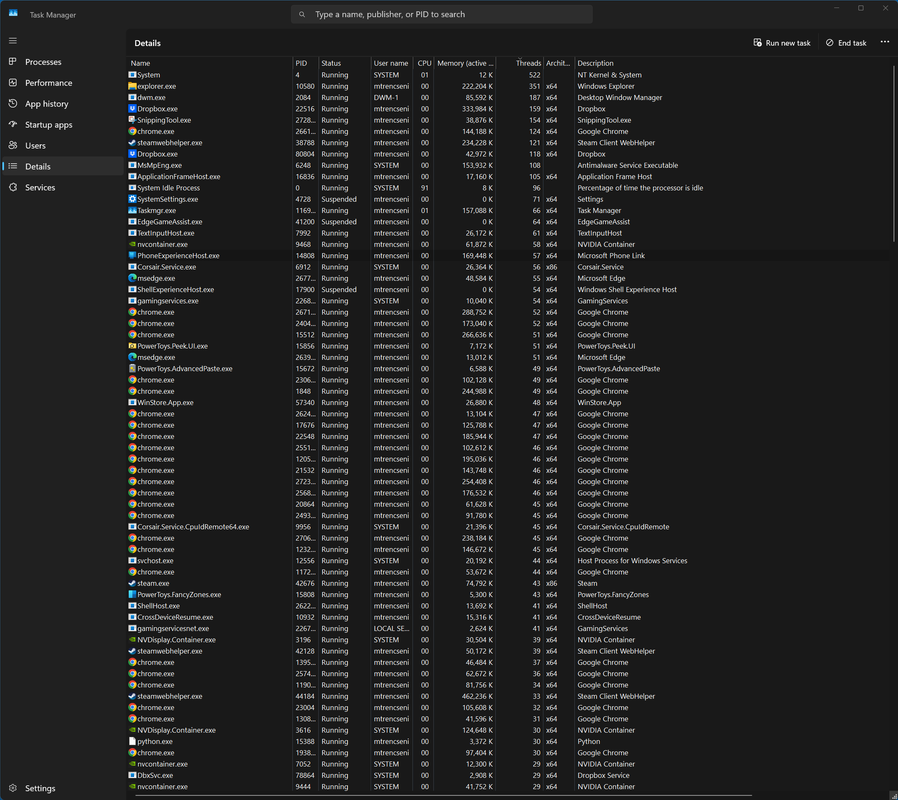Select the svchost.exe row
Image resolution: width=898 pixels, height=800 pixels.
coord(508,561)
